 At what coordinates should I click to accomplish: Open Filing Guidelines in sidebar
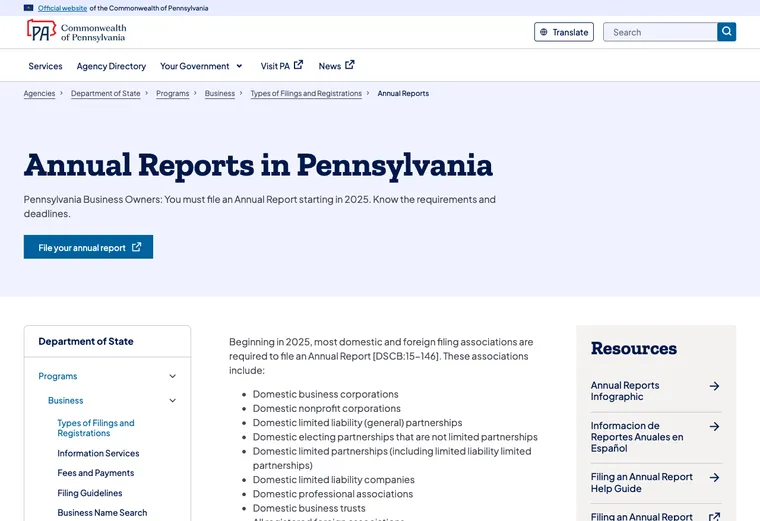[x=90, y=493]
